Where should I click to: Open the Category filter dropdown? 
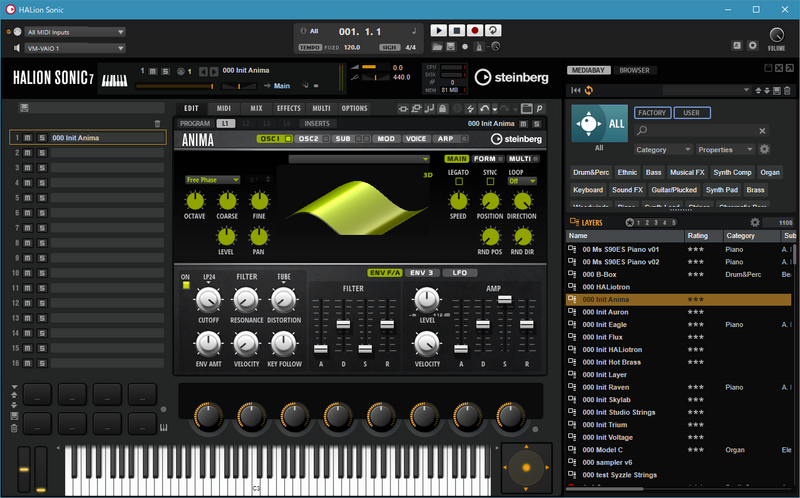663,150
